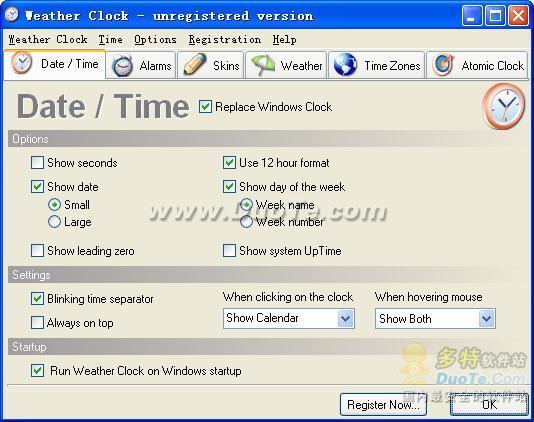Disable Use 12 hour format
This screenshot has width=534, height=422.
pyautogui.click(x=229, y=163)
